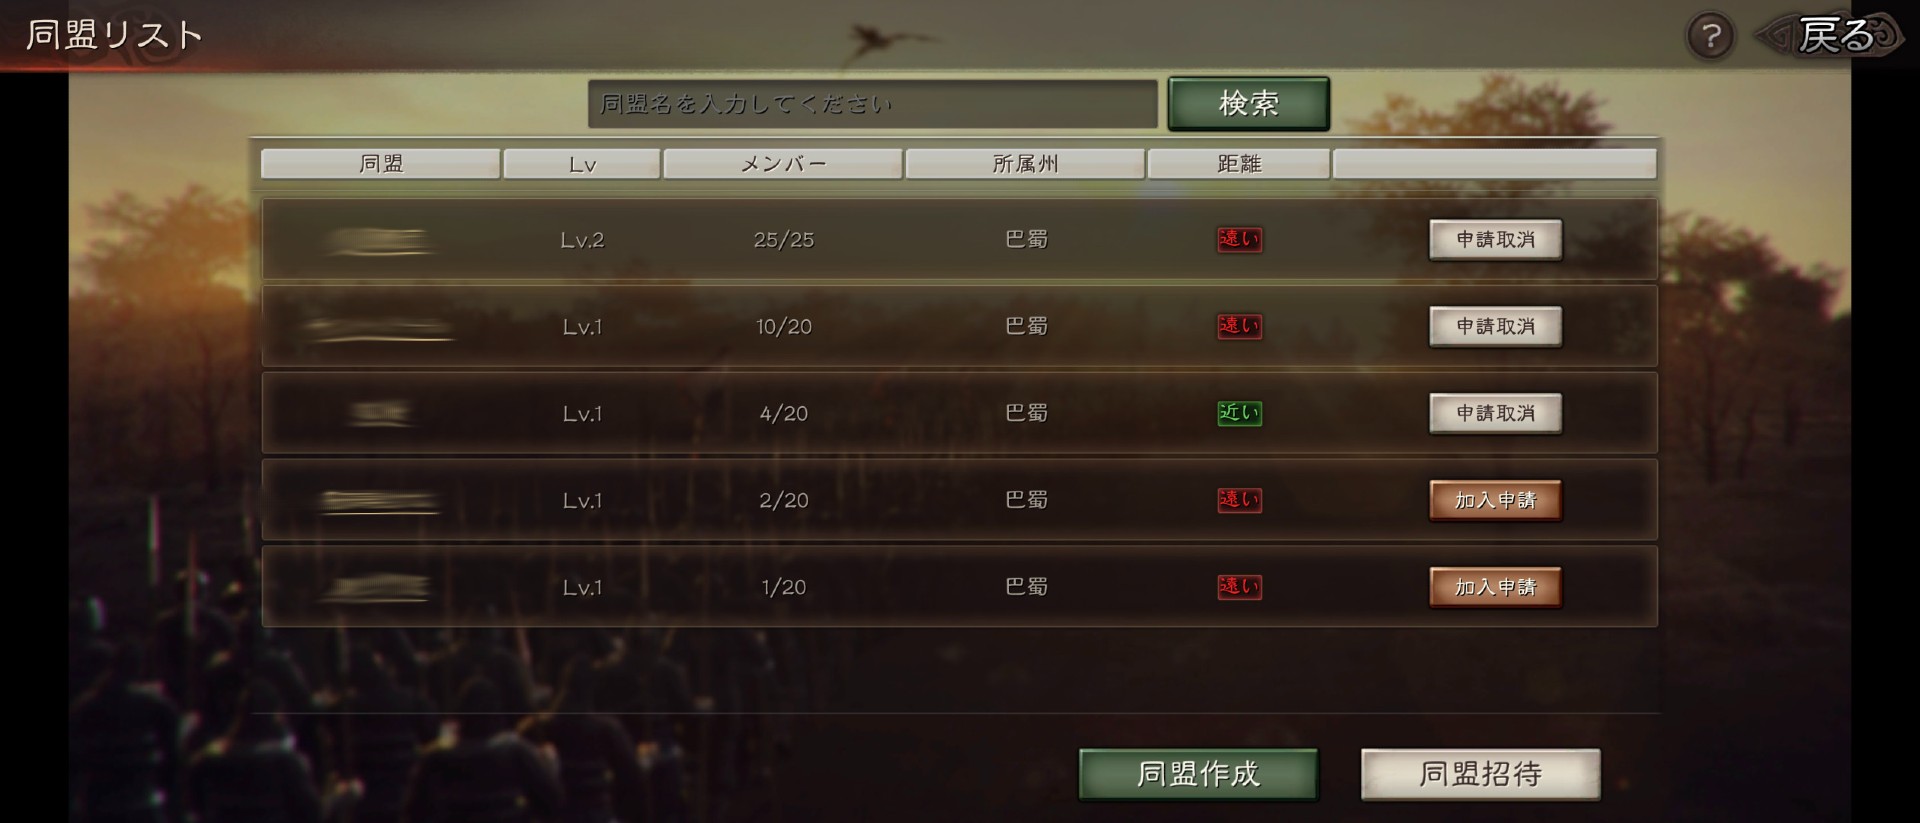The height and width of the screenshot is (823, 1920).
Task: Sort by the 距離 column header
Action: point(1239,164)
